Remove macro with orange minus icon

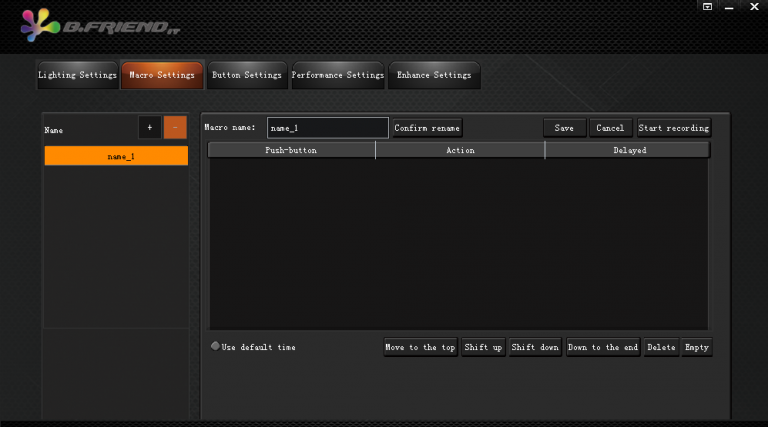click(175, 127)
